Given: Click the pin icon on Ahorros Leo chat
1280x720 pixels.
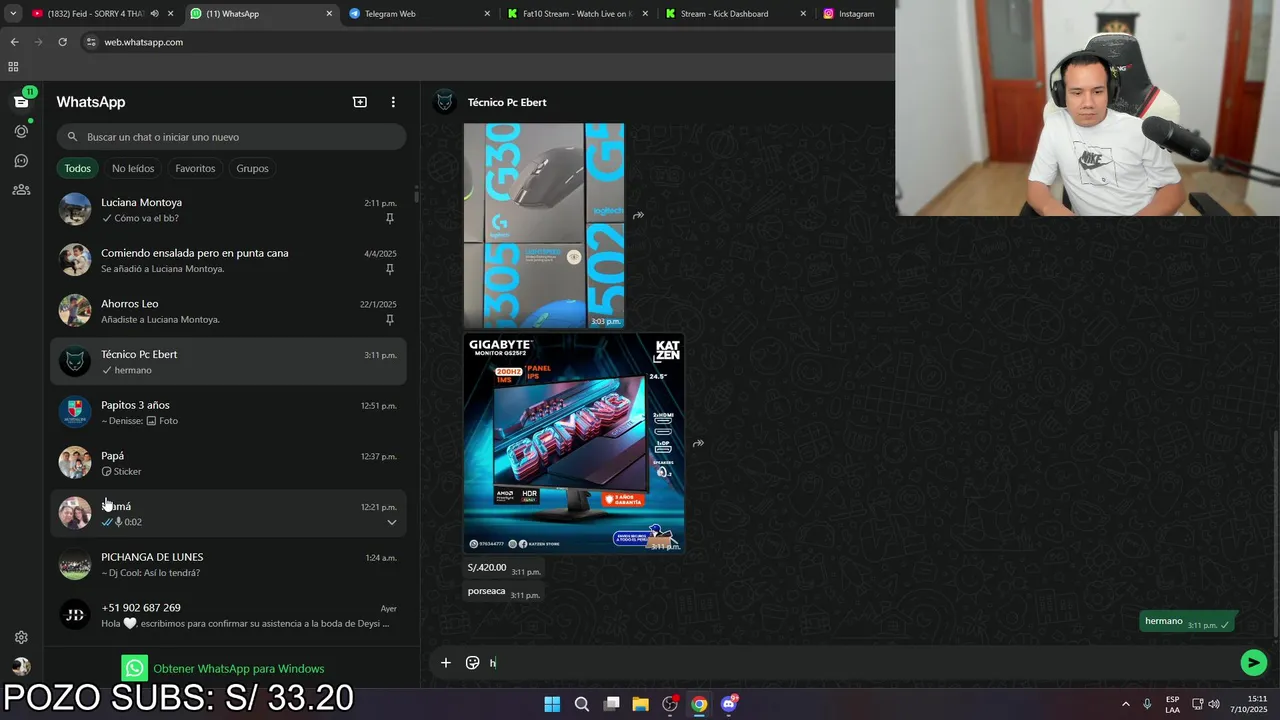Looking at the screenshot, I should (x=390, y=320).
